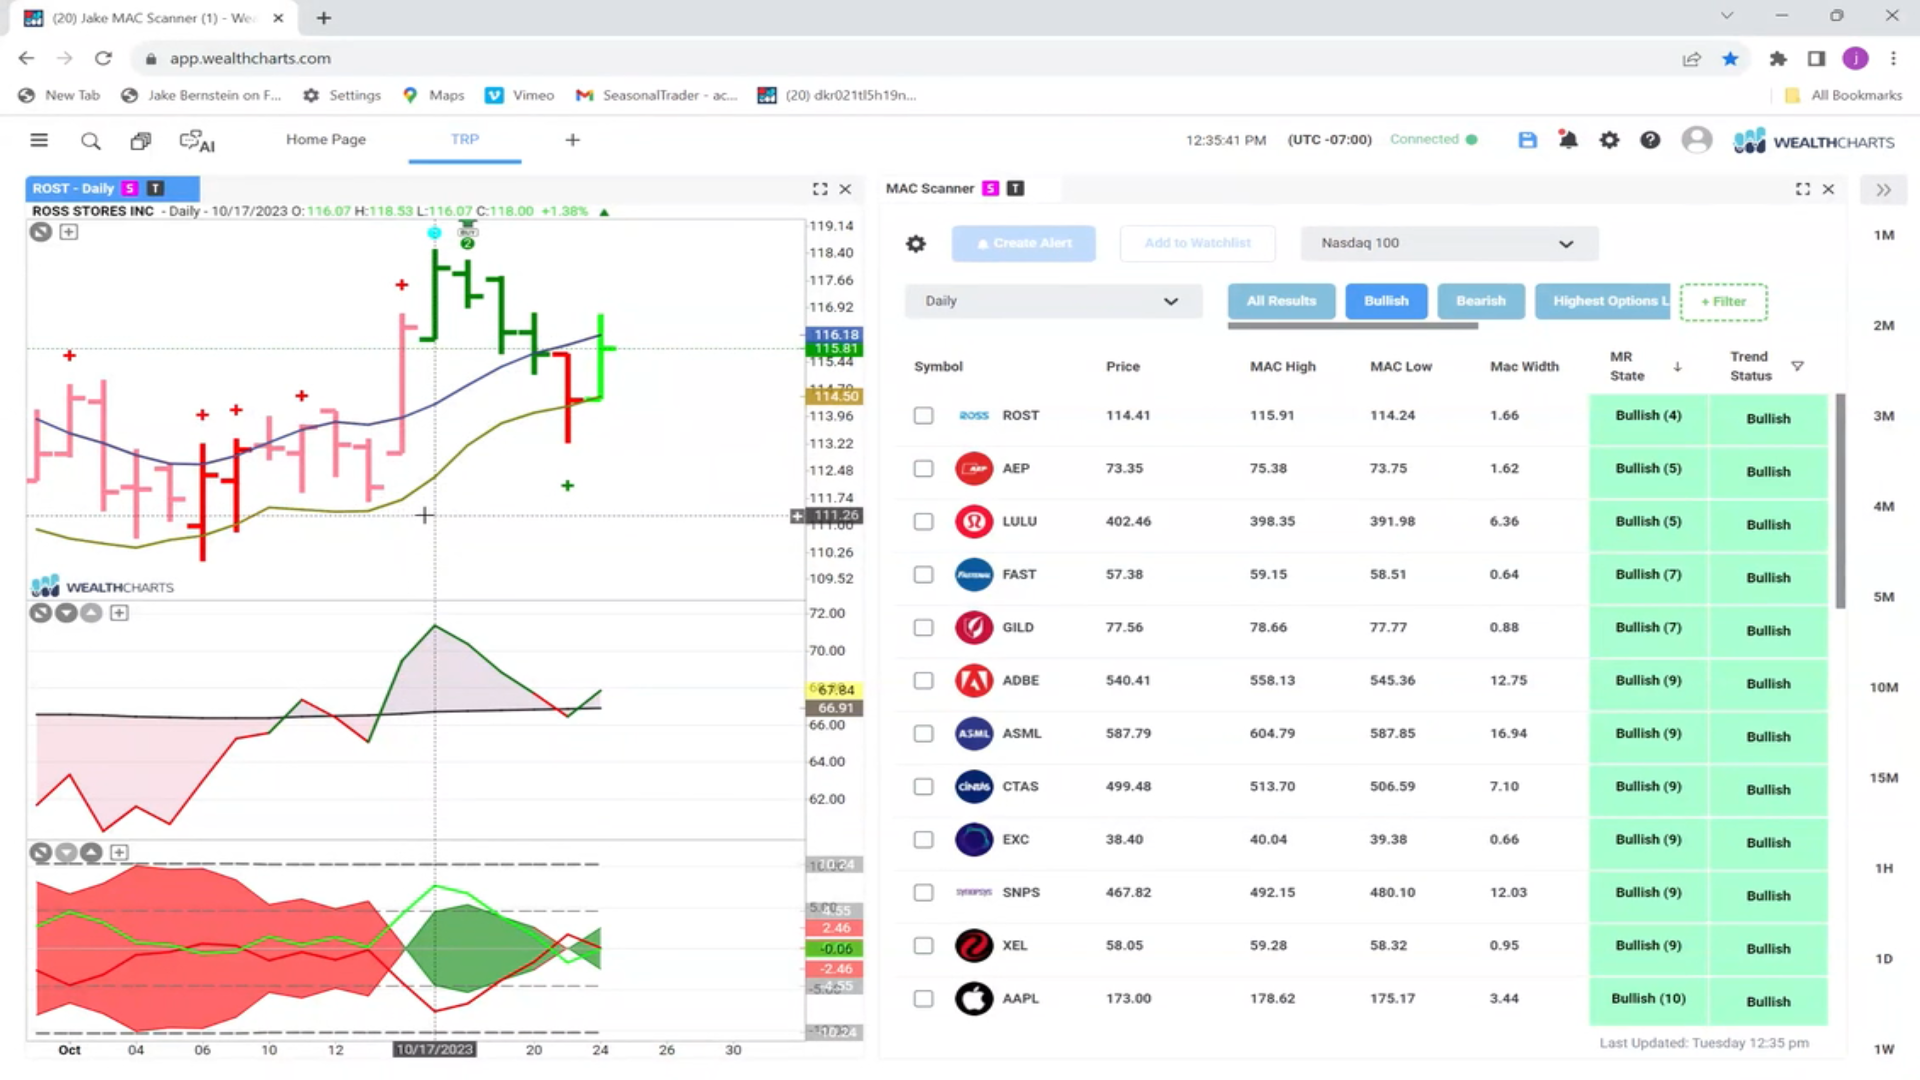Open the Nasdaq 100 watchlist dropdown
This screenshot has height=1080, width=1920.
tap(1448, 243)
